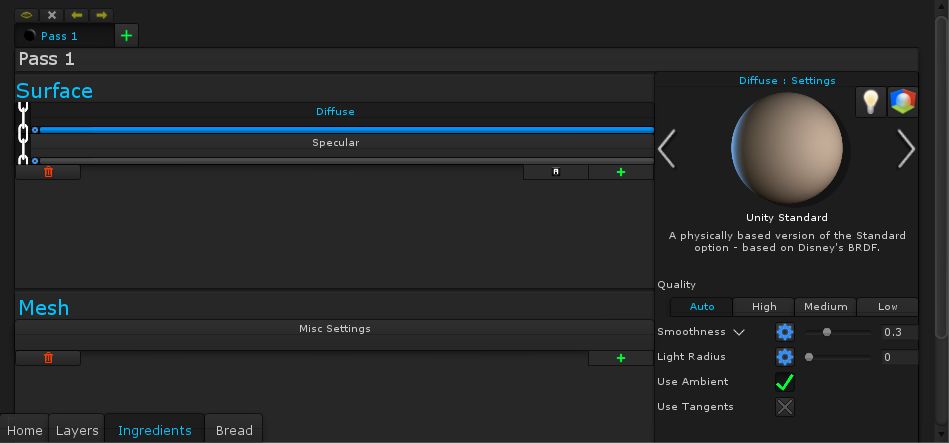Toggle the eye visibility icon in the top bar
The image size is (949, 443).
(27, 15)
